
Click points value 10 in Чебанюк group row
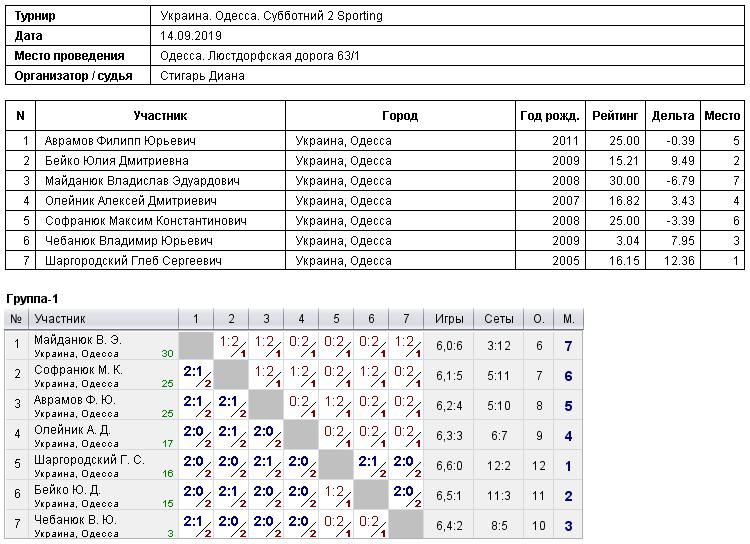539,526
